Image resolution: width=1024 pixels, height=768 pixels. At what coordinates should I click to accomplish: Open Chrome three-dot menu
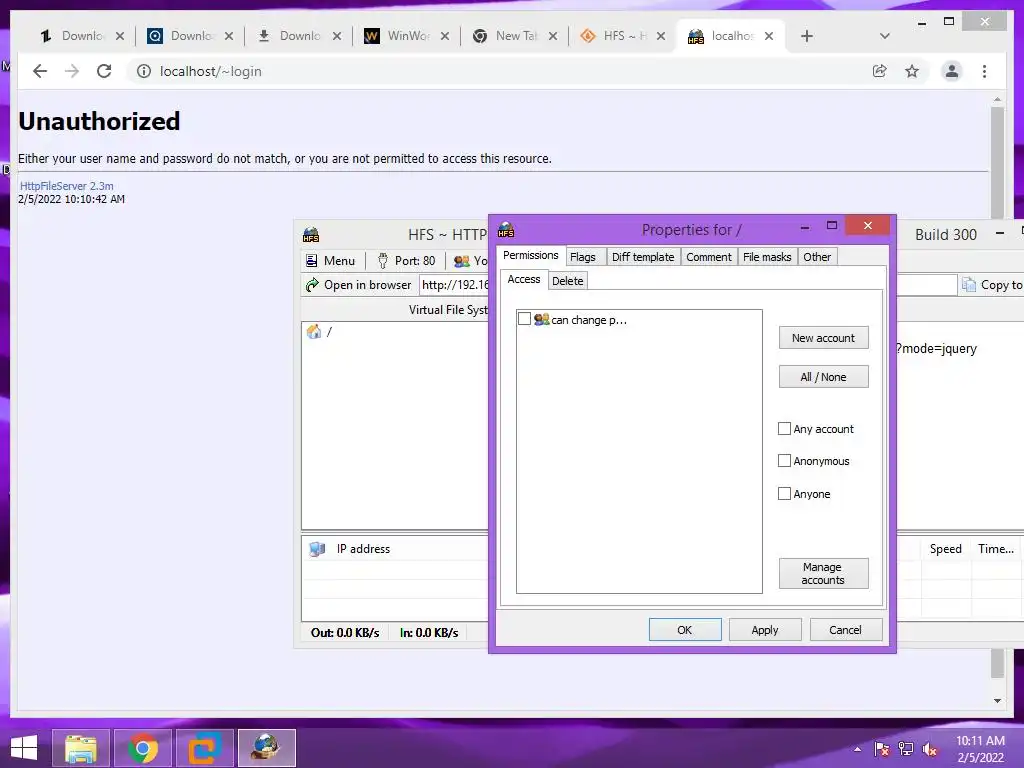pyautogui.click(x=984, y=71)
